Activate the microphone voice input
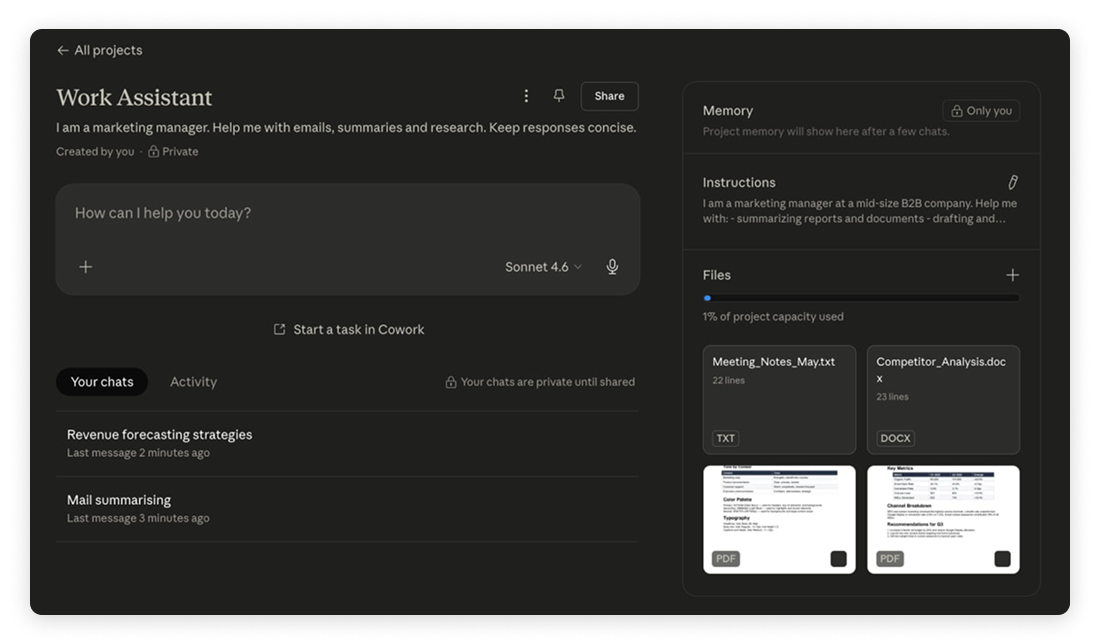This screenshot has width=1100, height=644. [612, 267]
